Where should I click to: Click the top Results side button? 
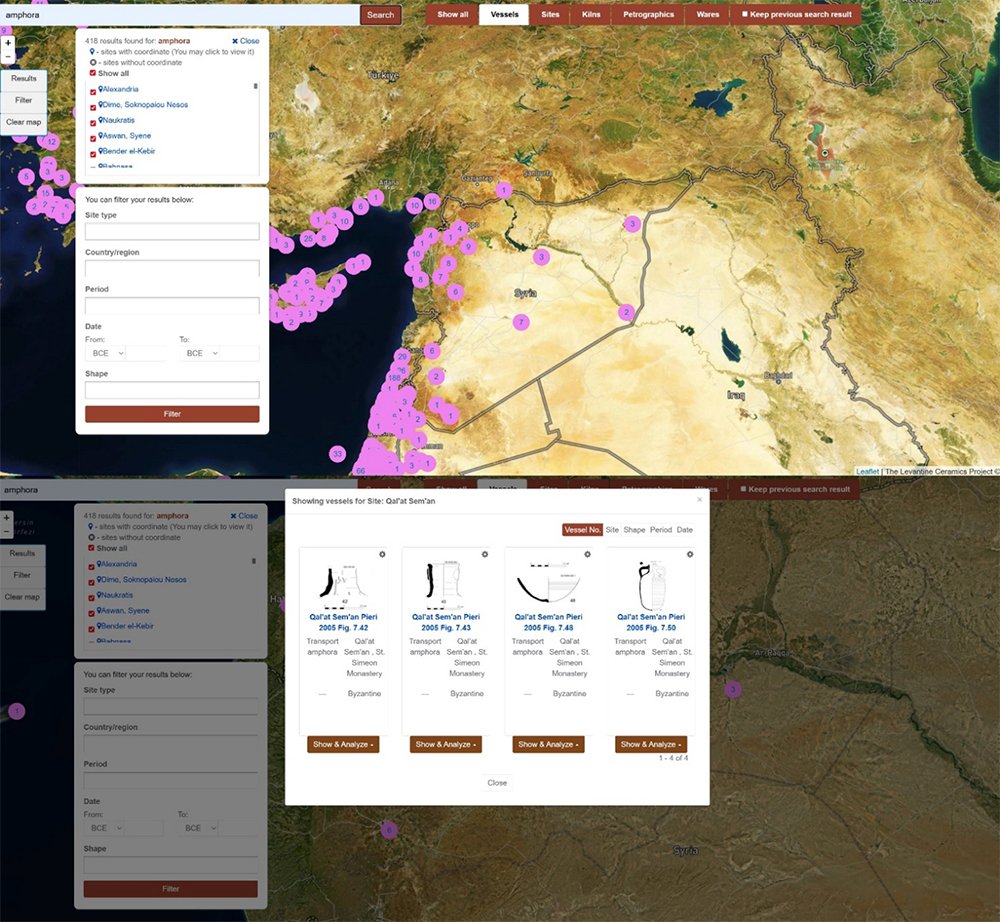click(24, 78)
